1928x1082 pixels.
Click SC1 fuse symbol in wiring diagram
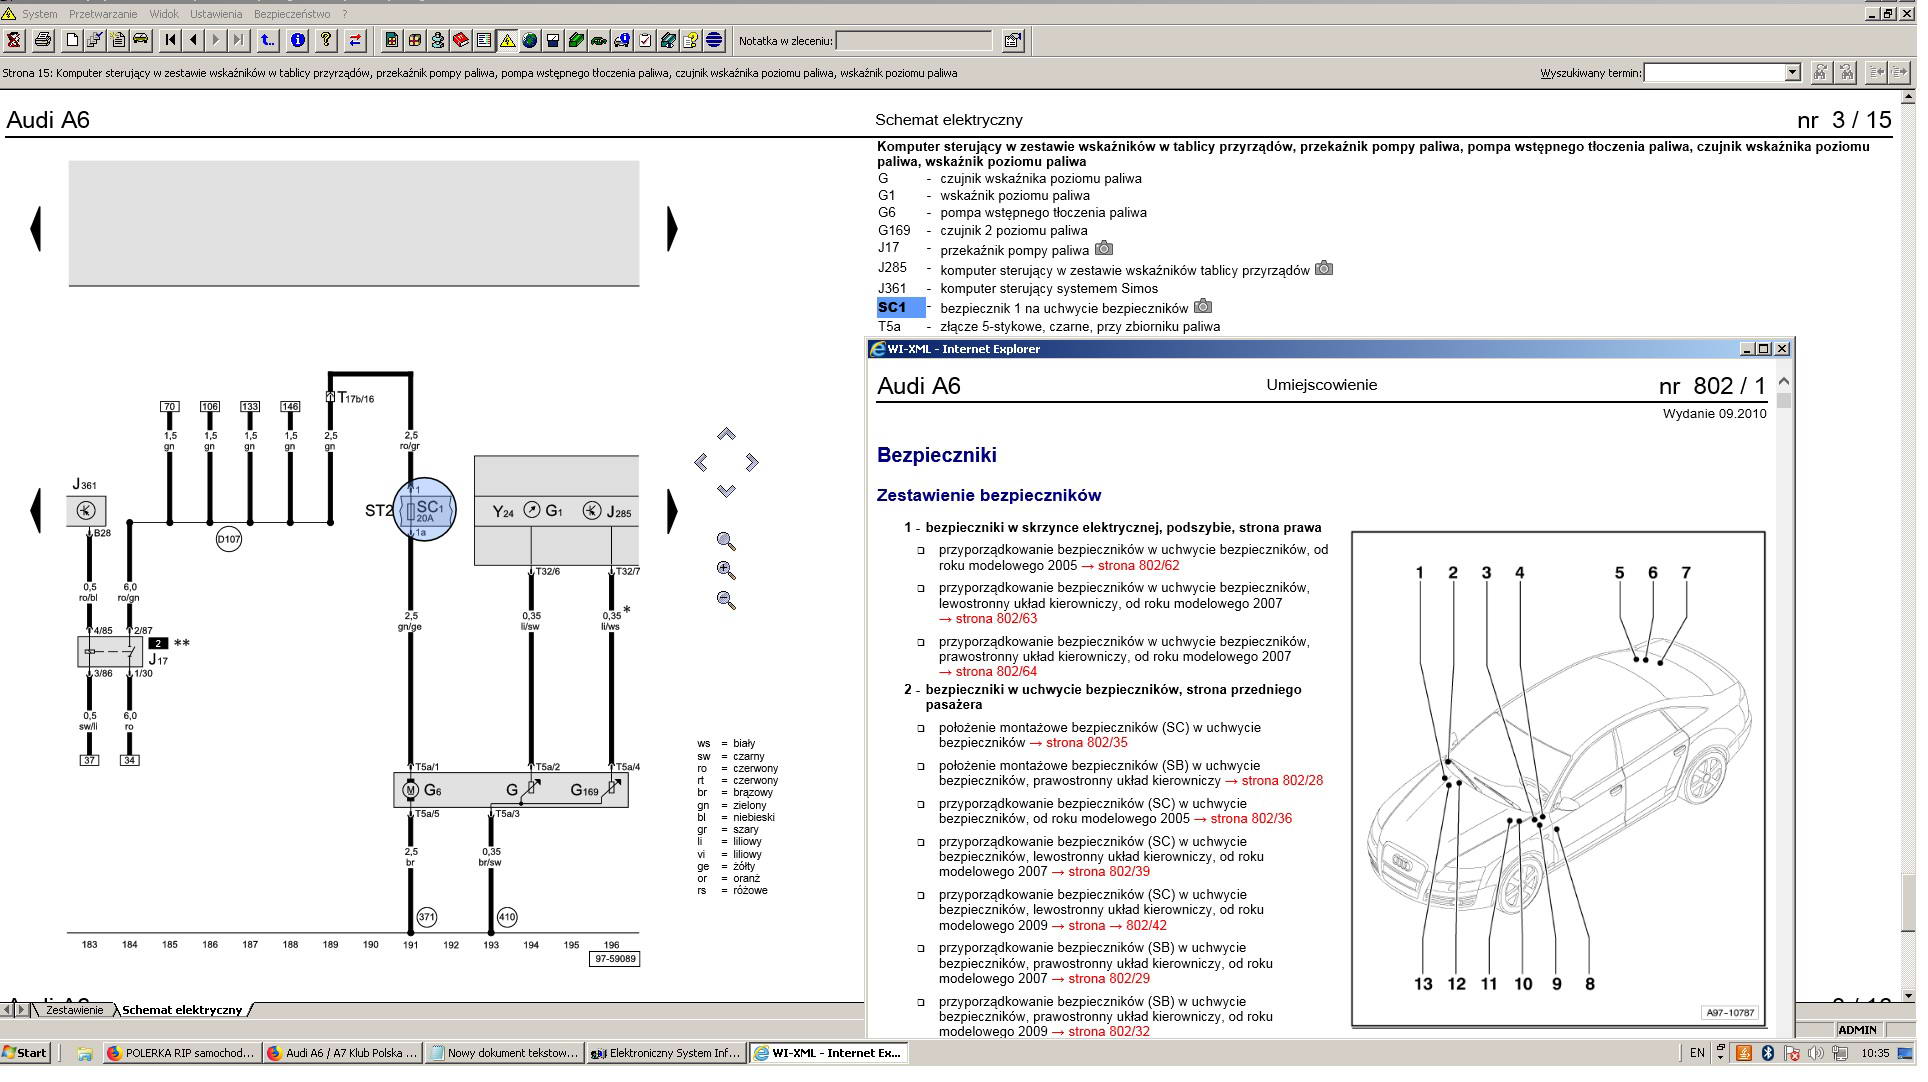pos(425,509)
